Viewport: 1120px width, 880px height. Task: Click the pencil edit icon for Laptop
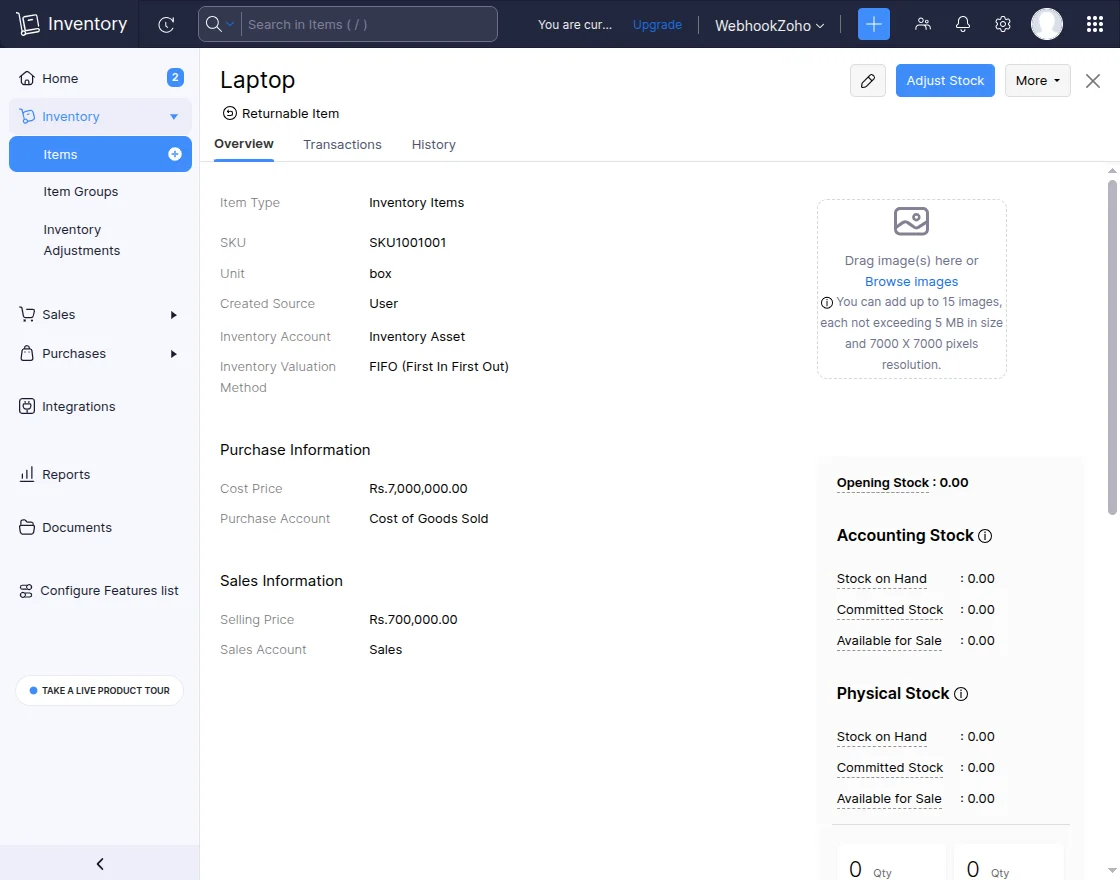tap(868, 81)
